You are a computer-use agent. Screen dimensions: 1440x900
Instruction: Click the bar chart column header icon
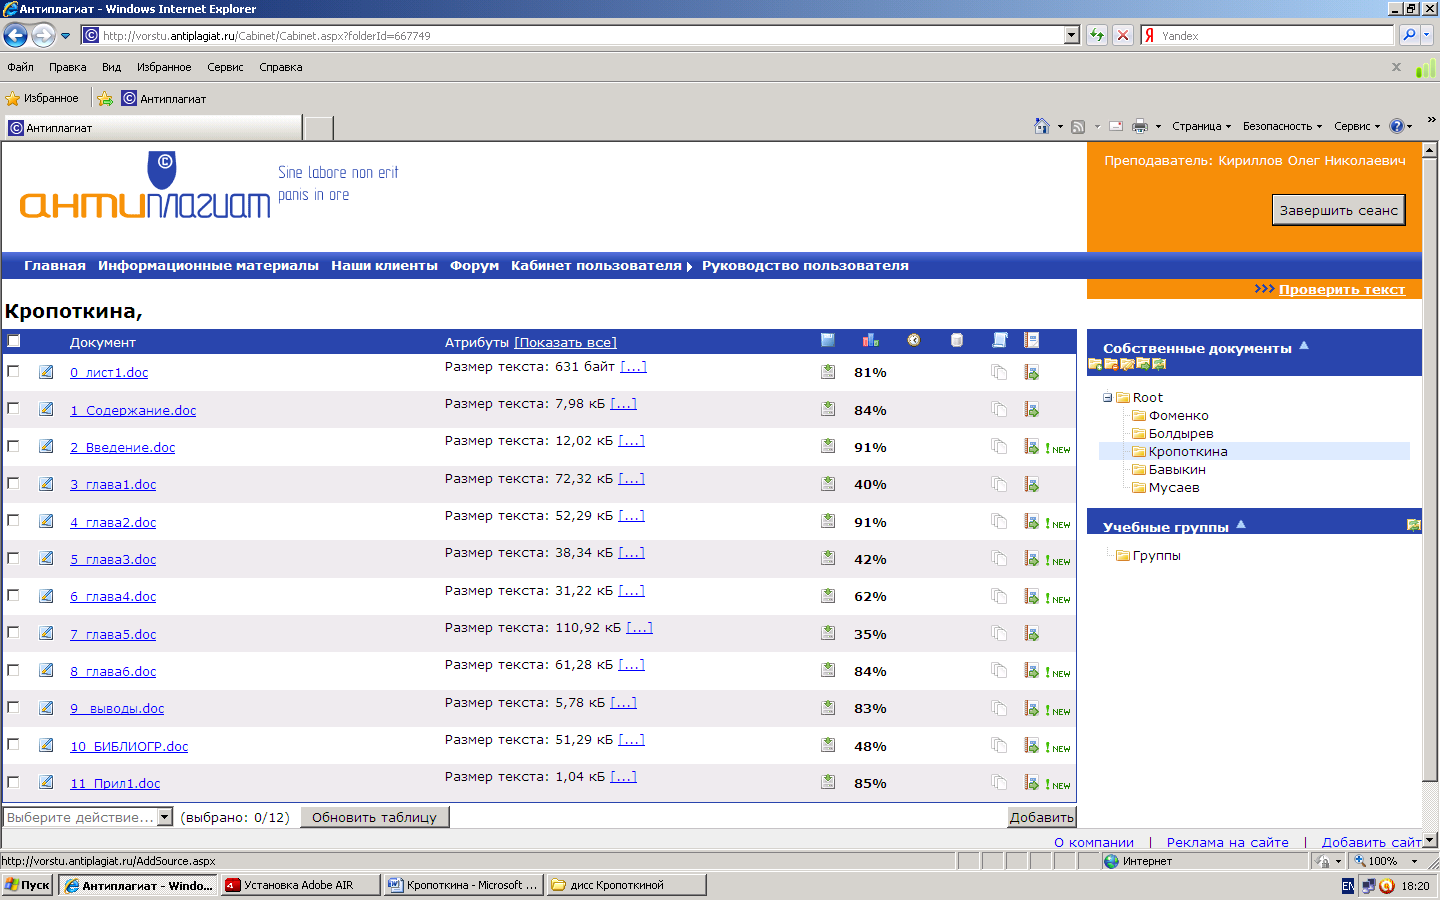click(871, 340)
